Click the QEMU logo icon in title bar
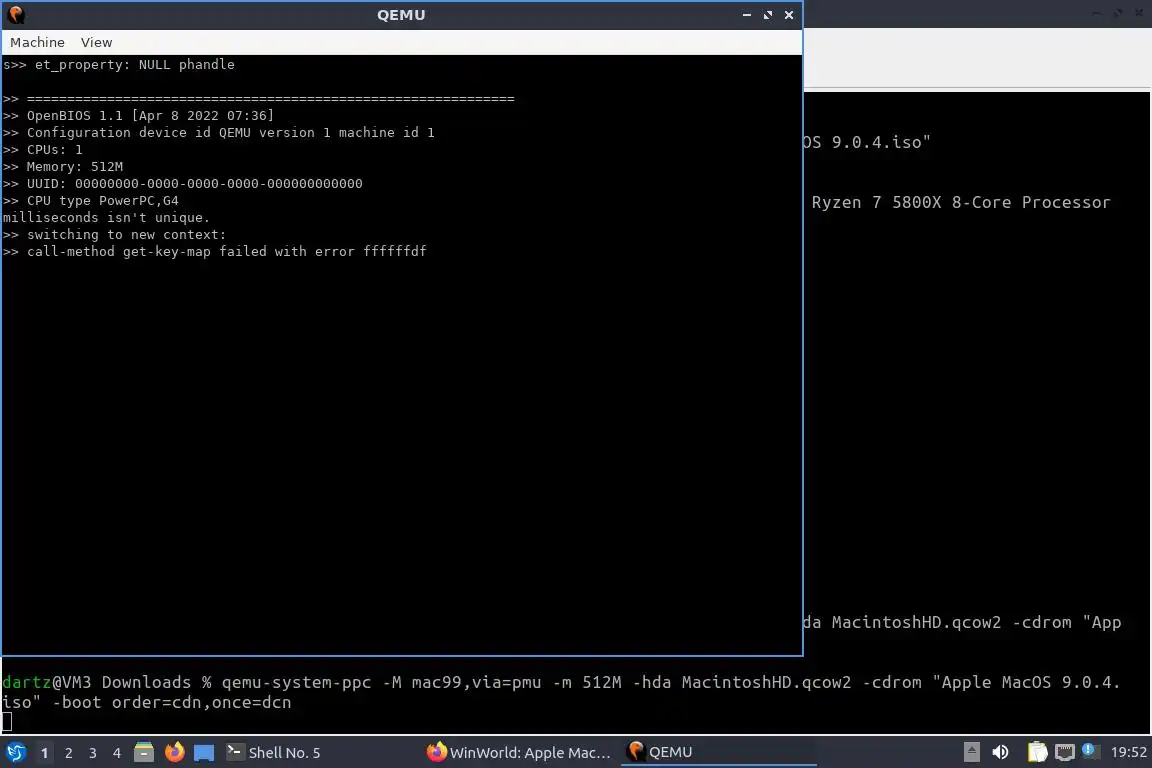The width and height of the screenshot is (1152, 768). pyautogui.click(x=15, y=15)
